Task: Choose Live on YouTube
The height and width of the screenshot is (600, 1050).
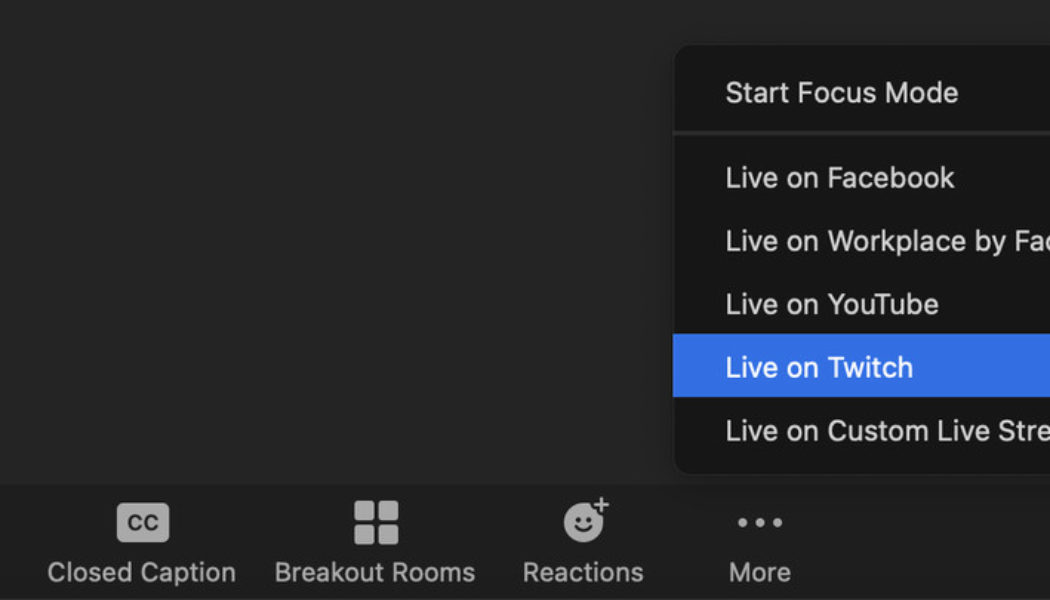Action: click(x=831, y=304)
